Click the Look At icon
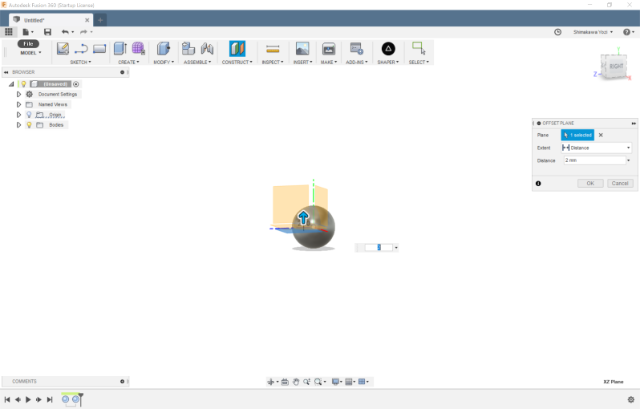This screenshot has width=640, height=409. (285, 382)
